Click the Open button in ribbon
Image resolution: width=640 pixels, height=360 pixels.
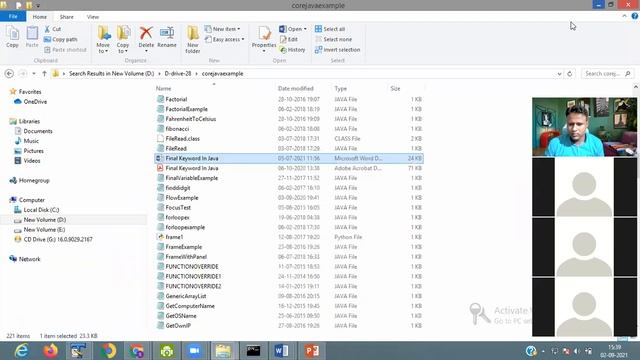point(291,29)
